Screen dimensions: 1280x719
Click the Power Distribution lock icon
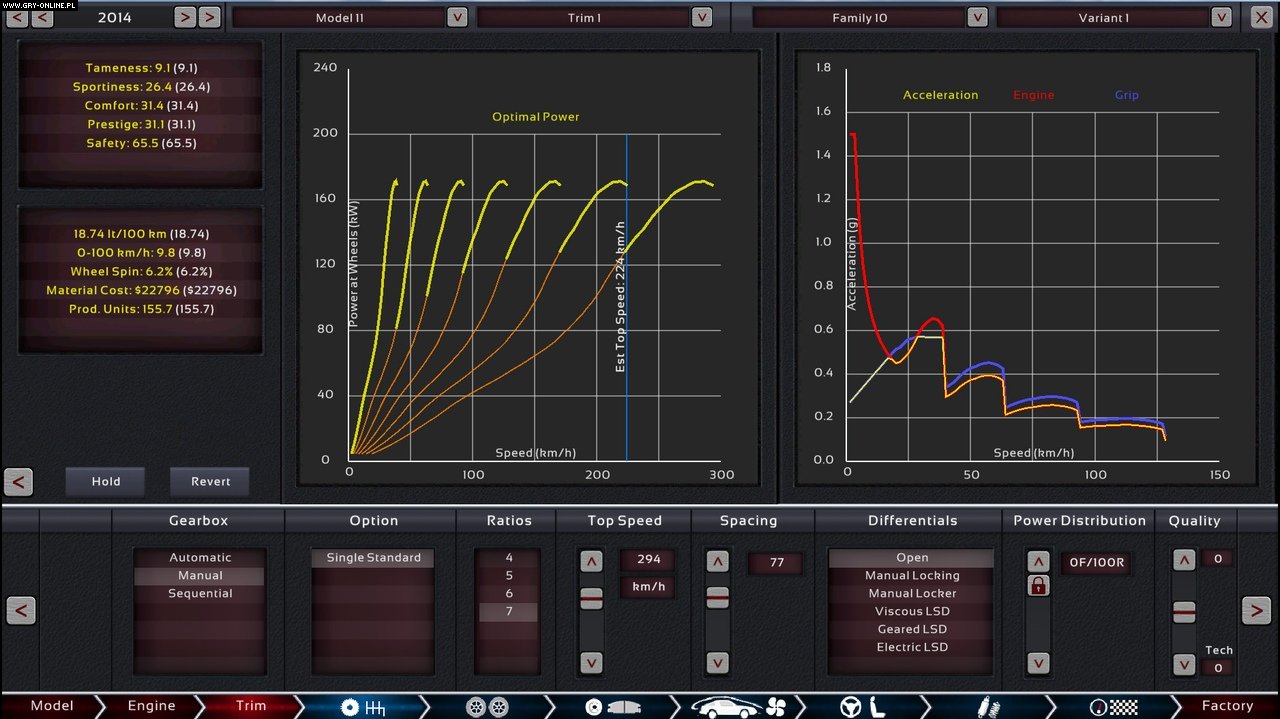[1038, 585]
